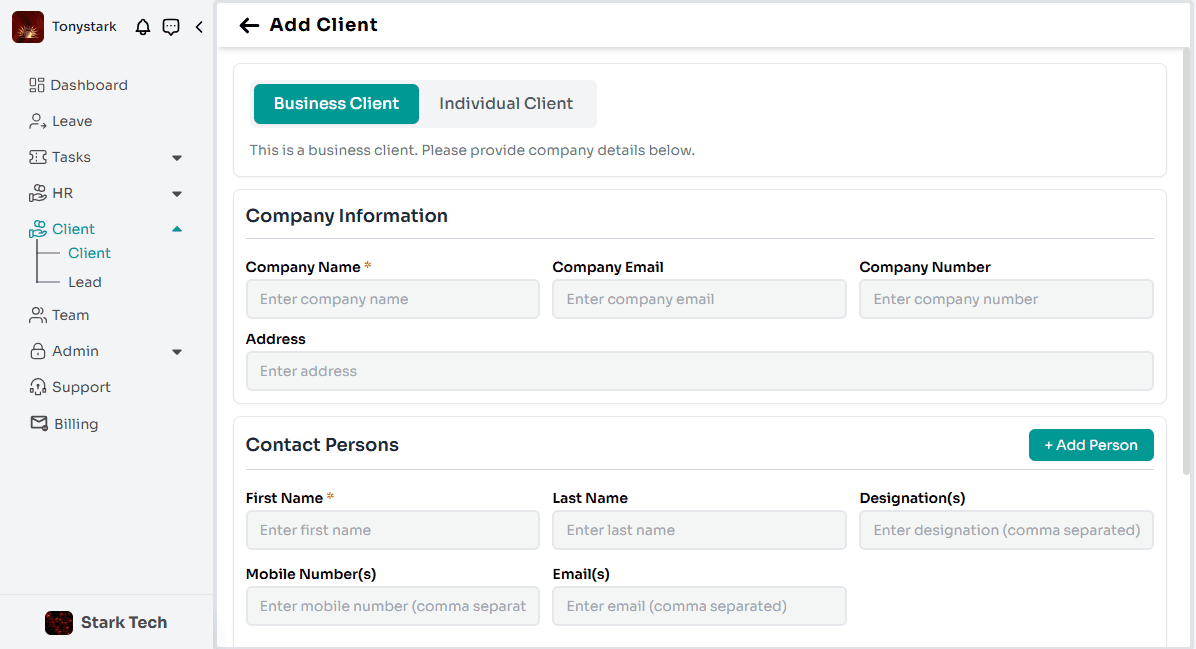Image resolution: width=1196 pixels, height=649 pixels.
Task: Collapse the sidebar with the chevron
Action: click(199, 27)
